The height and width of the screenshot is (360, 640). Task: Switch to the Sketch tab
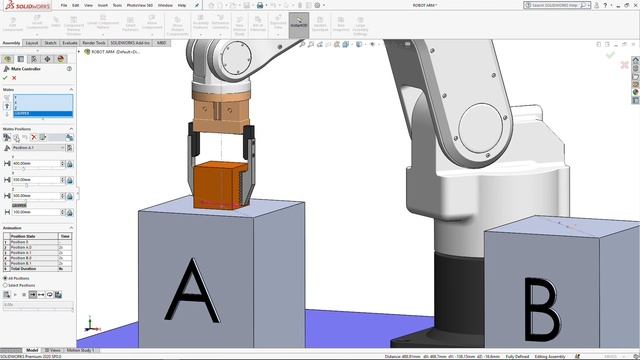click(50, 43)
